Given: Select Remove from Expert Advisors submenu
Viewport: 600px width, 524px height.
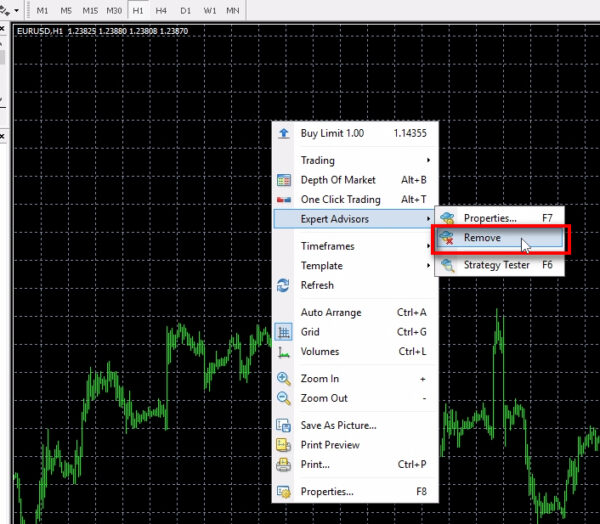Looking at the screenshot, I should pyautogui.click(x=482, y=239).
